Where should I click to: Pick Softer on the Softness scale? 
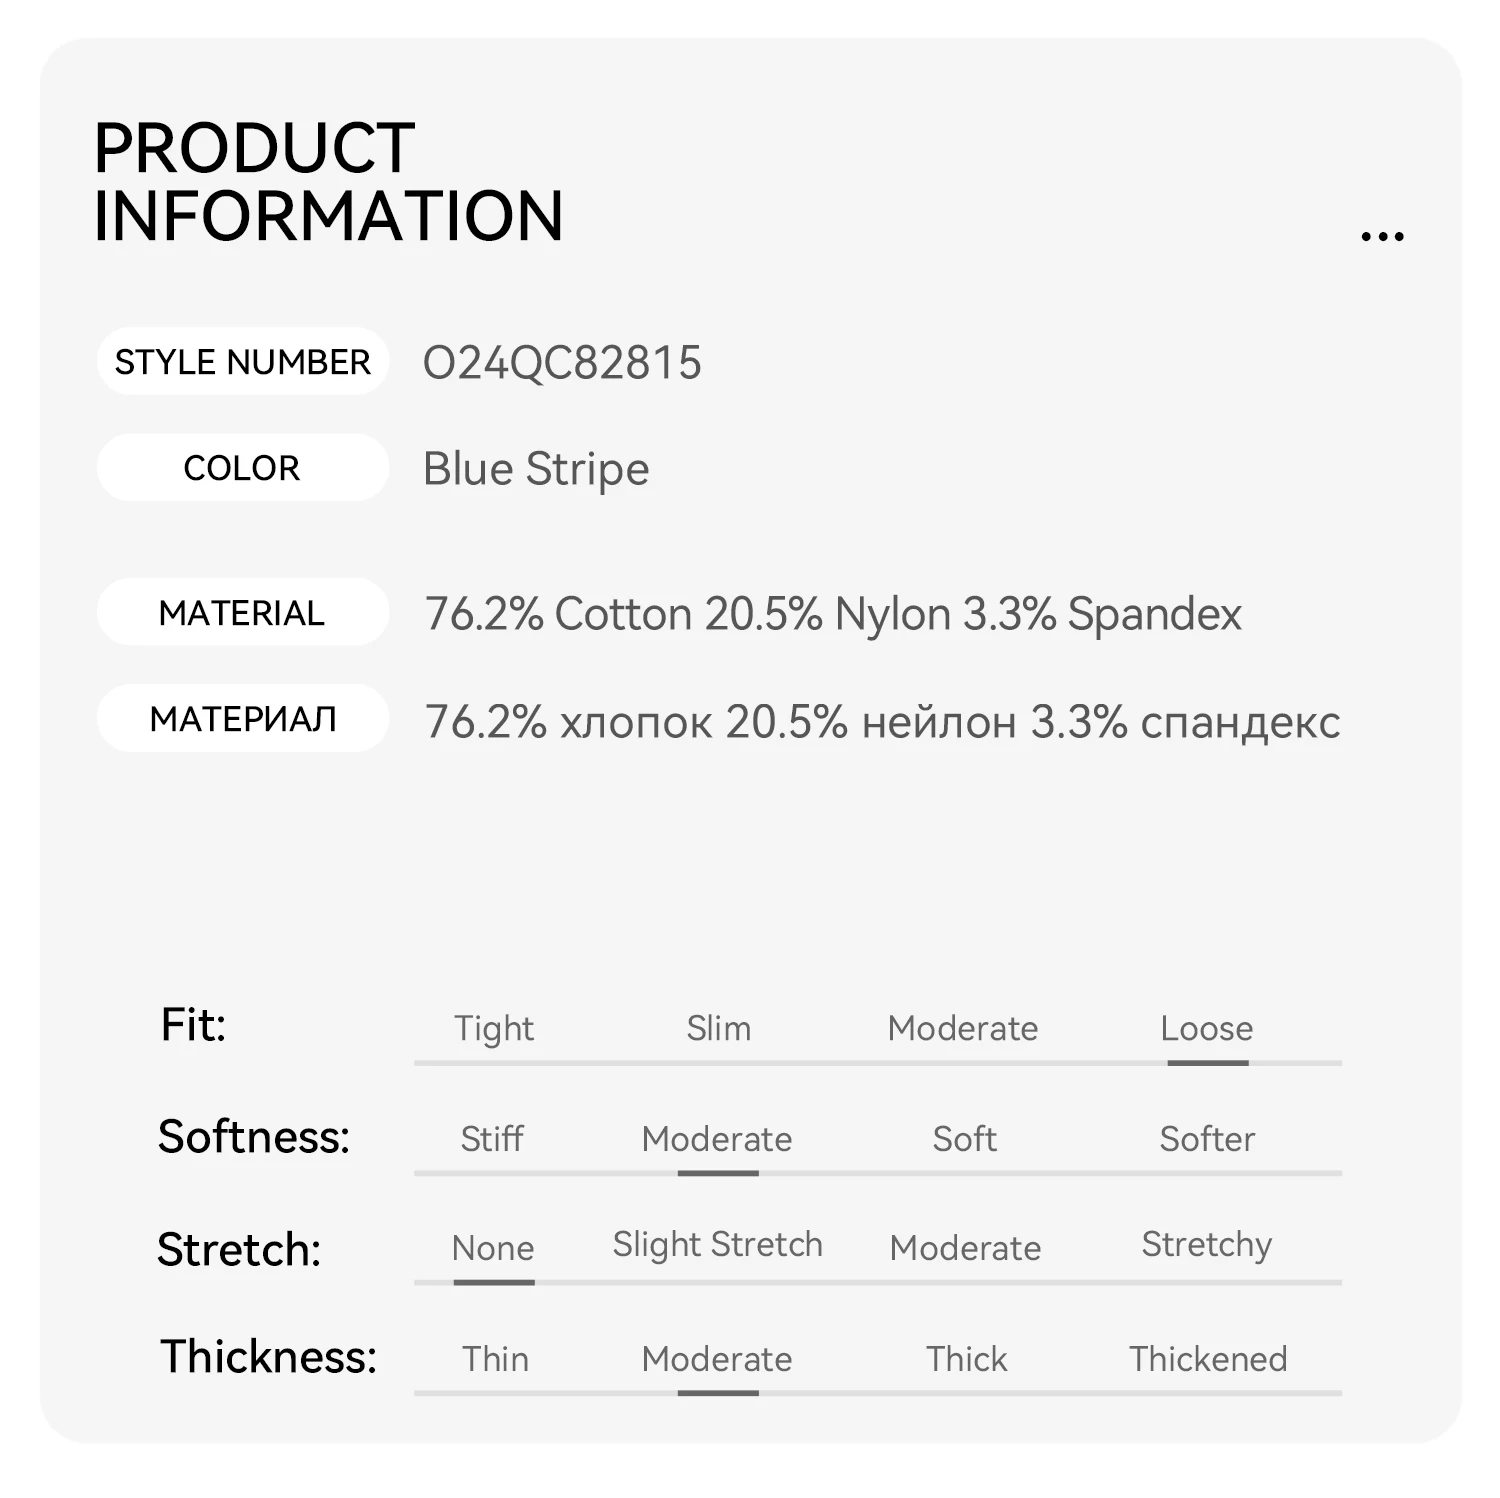pyautogui.click(x=1207, y=1138)
